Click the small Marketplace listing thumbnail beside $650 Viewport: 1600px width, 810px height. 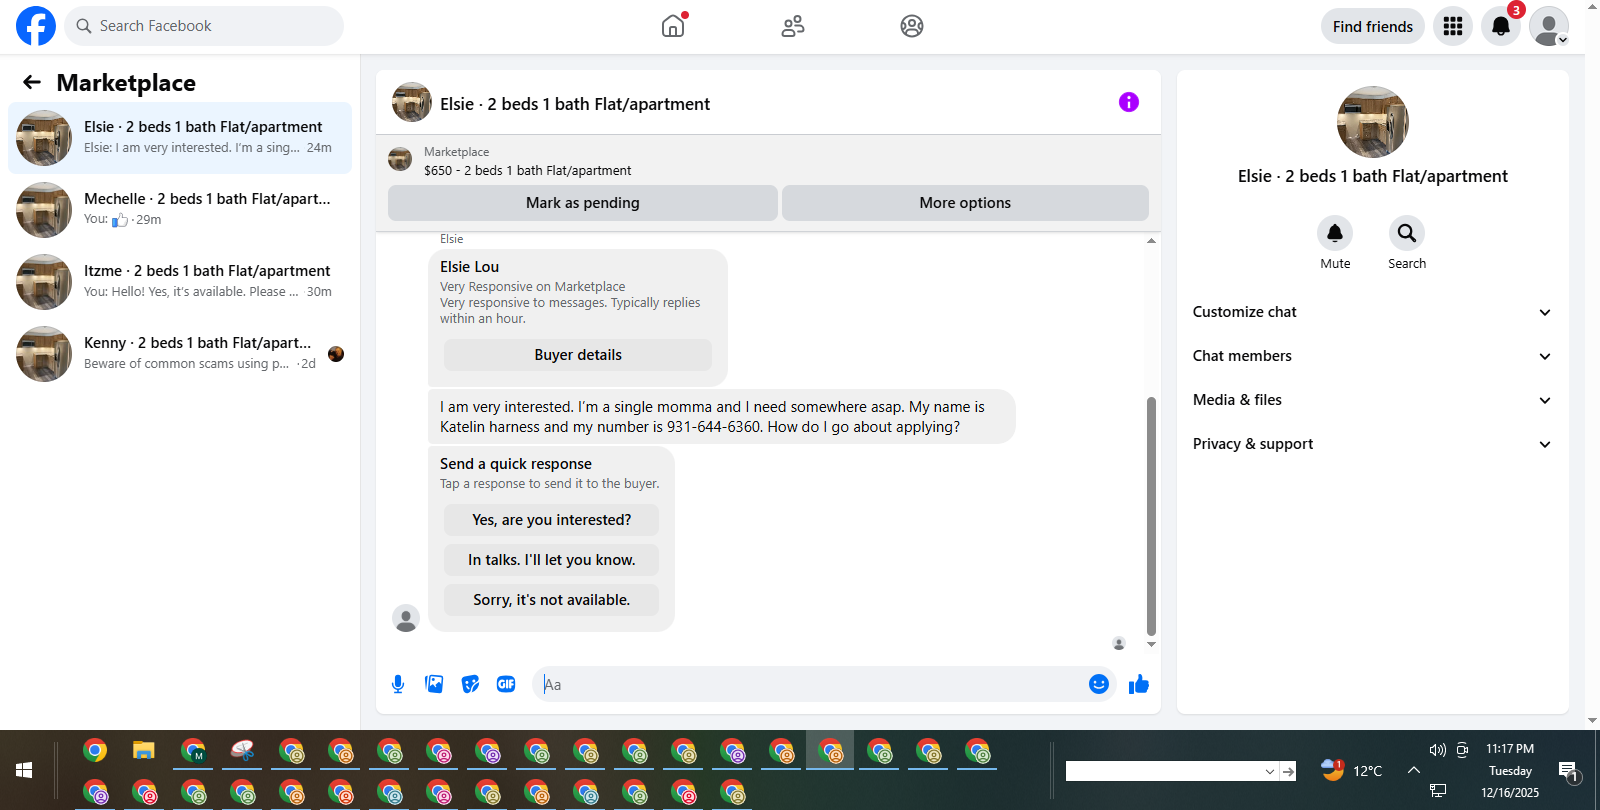400,159
